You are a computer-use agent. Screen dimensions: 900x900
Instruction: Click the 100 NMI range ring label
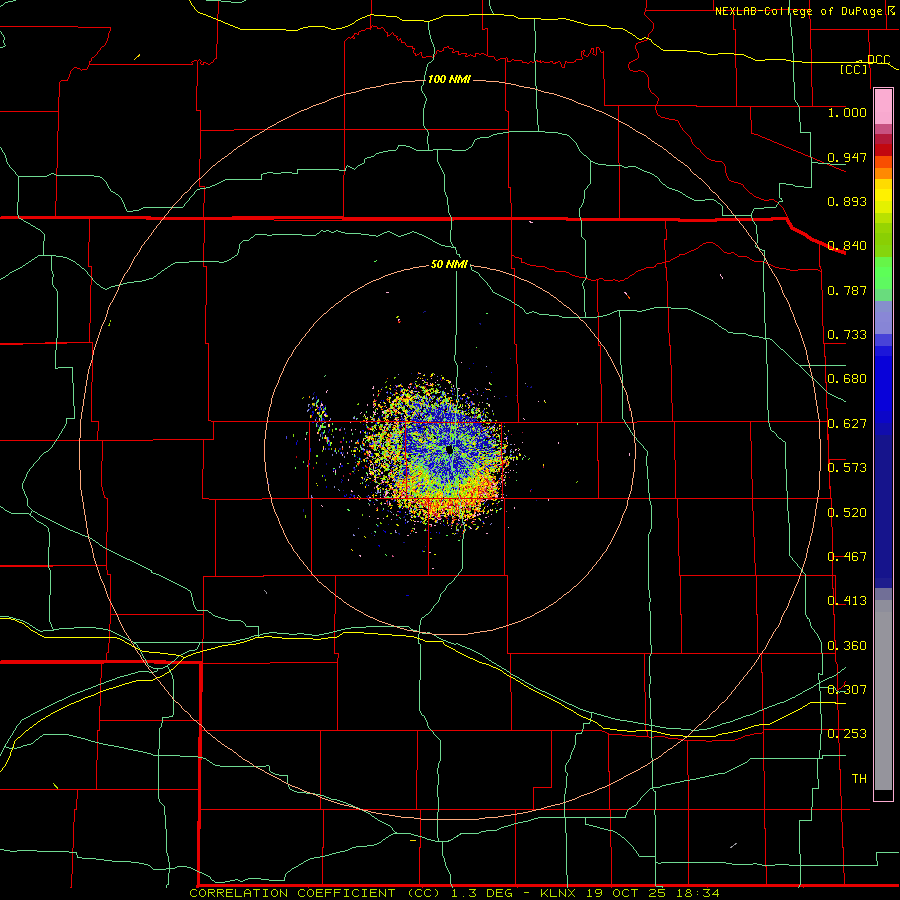click(x=449, y=79)
